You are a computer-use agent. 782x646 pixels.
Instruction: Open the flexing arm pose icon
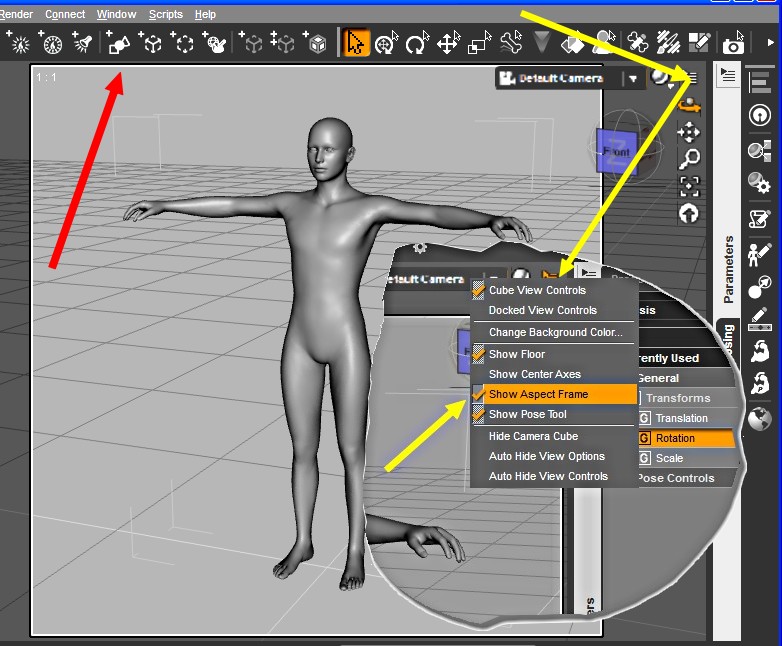(x=759, y=352)
